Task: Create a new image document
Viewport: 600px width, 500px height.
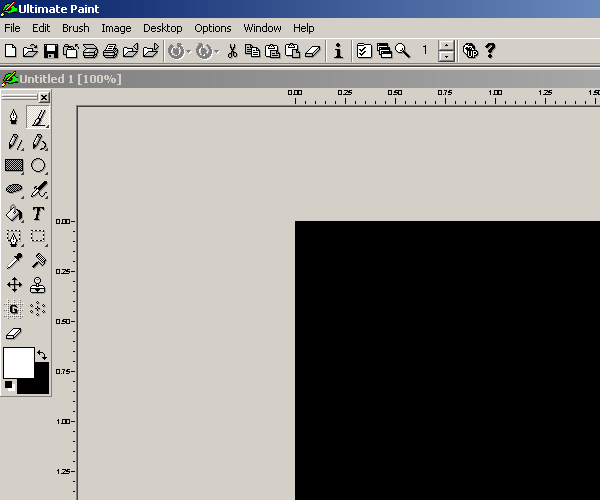Action: point(10,51)
